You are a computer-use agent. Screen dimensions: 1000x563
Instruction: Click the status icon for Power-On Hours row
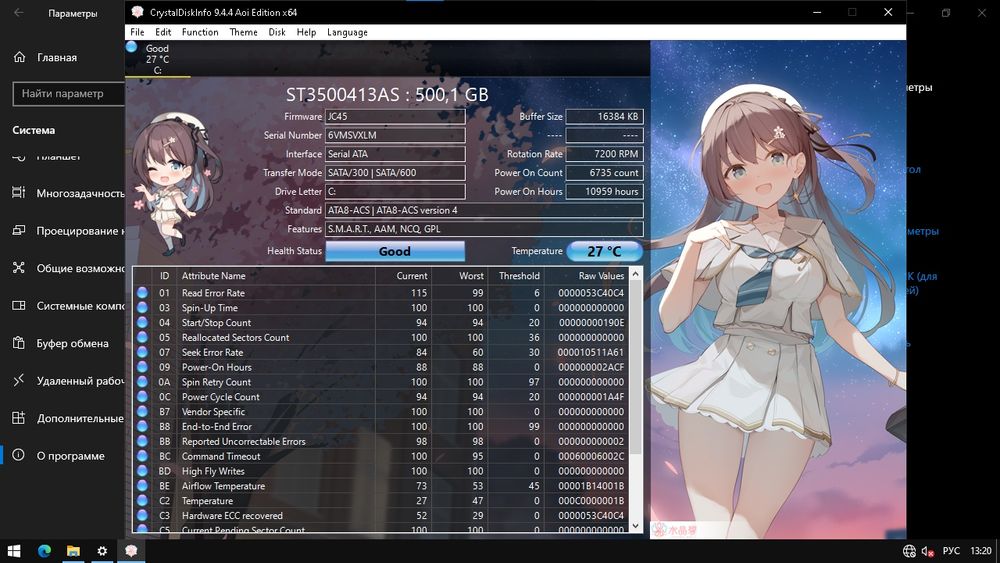coord(142,367)
